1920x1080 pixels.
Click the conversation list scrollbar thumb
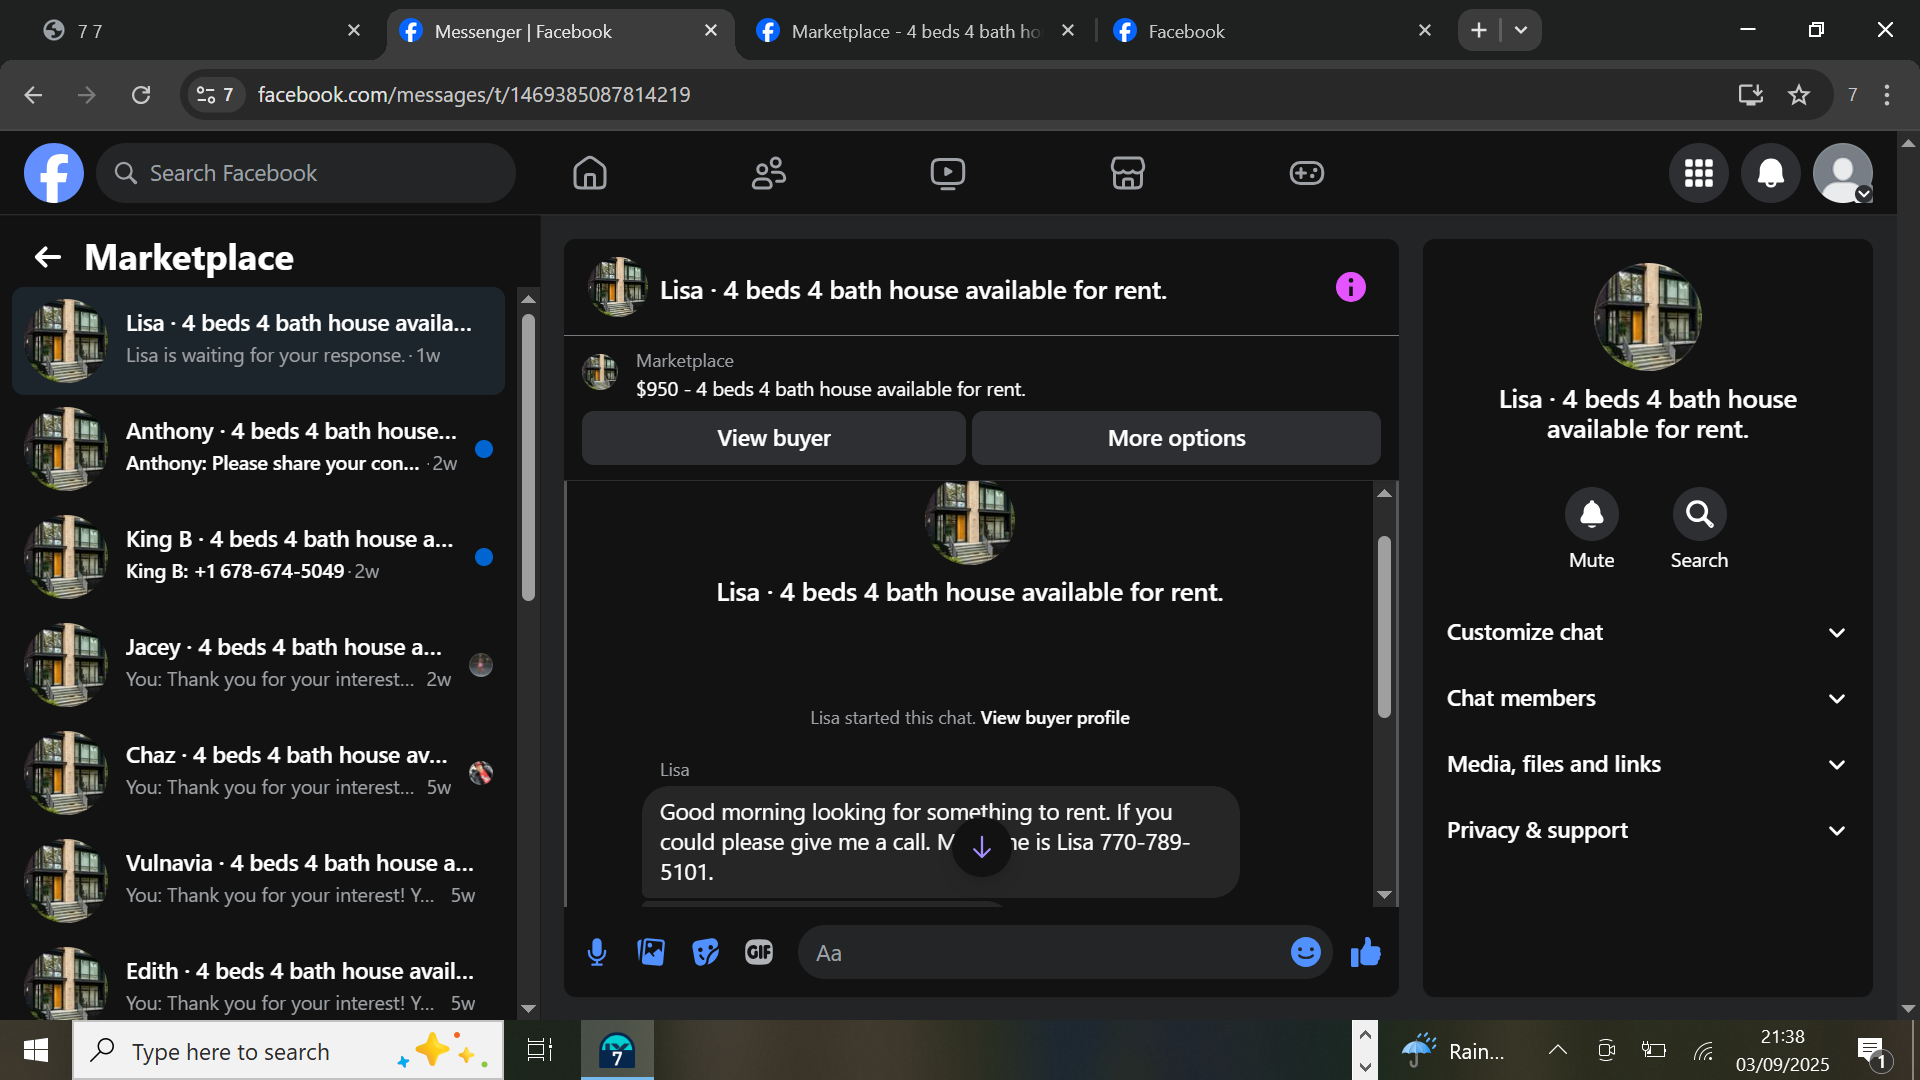click(x=528, y=458)
